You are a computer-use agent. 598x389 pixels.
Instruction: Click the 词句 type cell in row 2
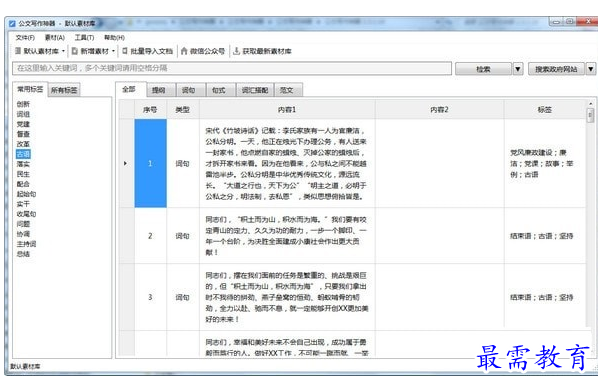[x=183, y=236]
